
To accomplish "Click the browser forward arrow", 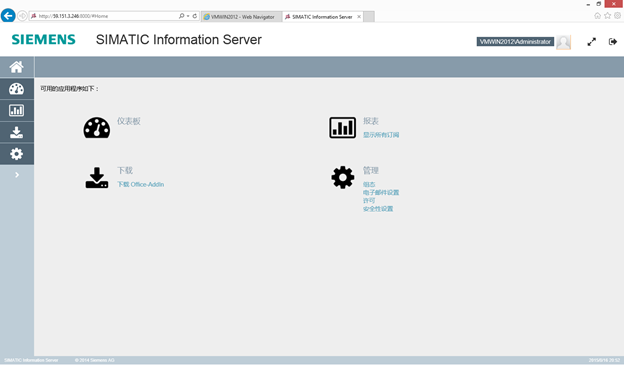I will point(22,16).
